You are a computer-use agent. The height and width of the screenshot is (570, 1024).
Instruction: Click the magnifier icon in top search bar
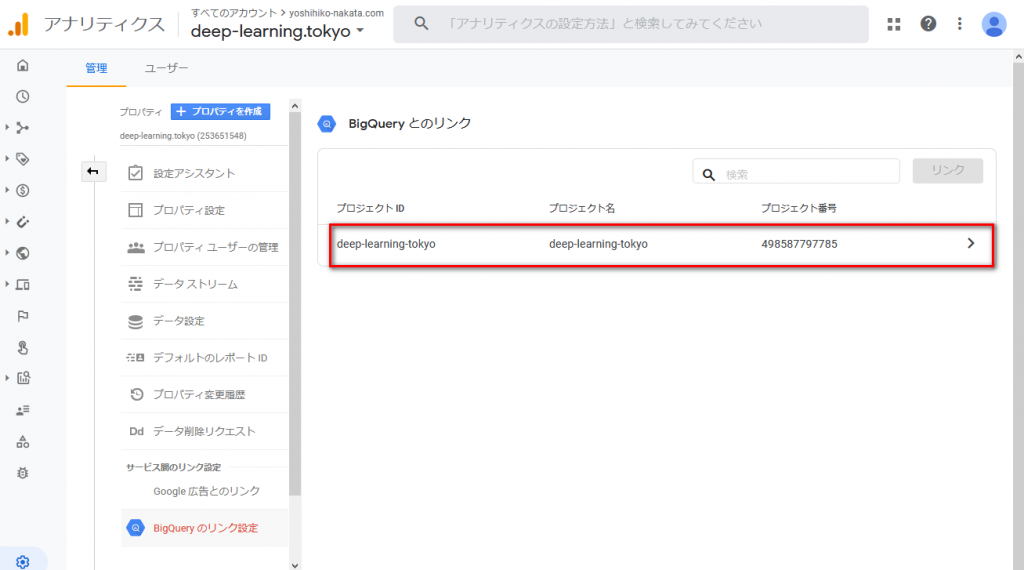tap(421, 24)
